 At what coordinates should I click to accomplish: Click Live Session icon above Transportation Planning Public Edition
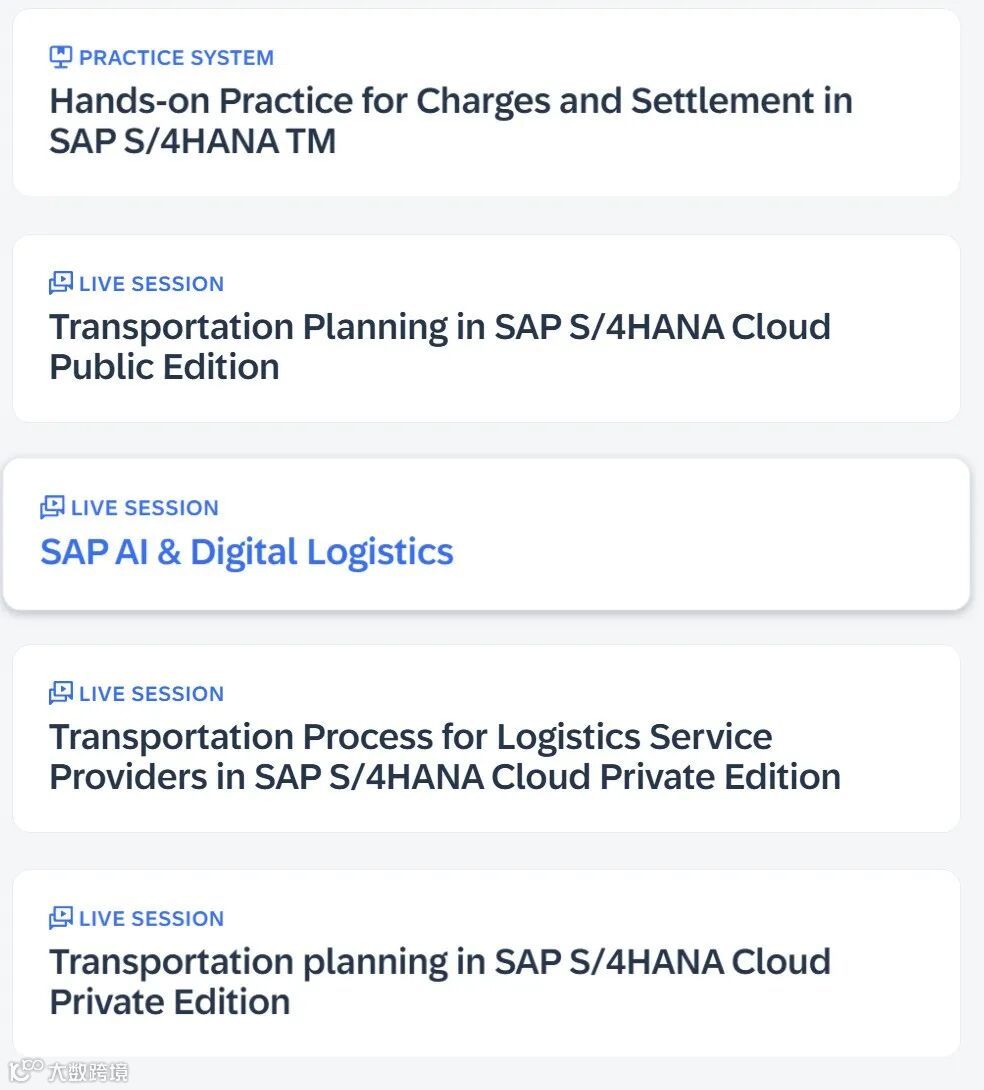tap(61, 283)
